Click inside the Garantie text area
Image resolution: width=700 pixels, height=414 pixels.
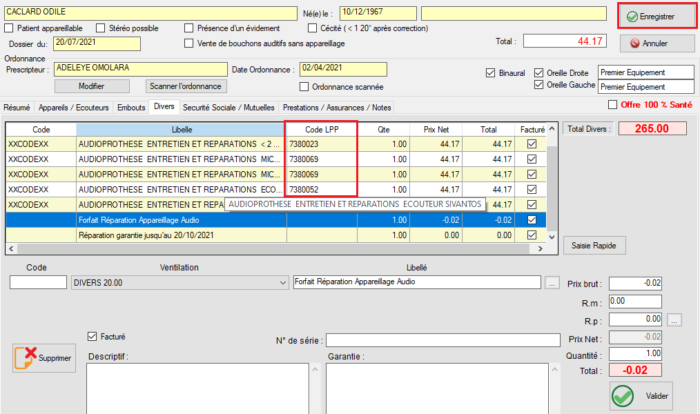click(437, 389)
